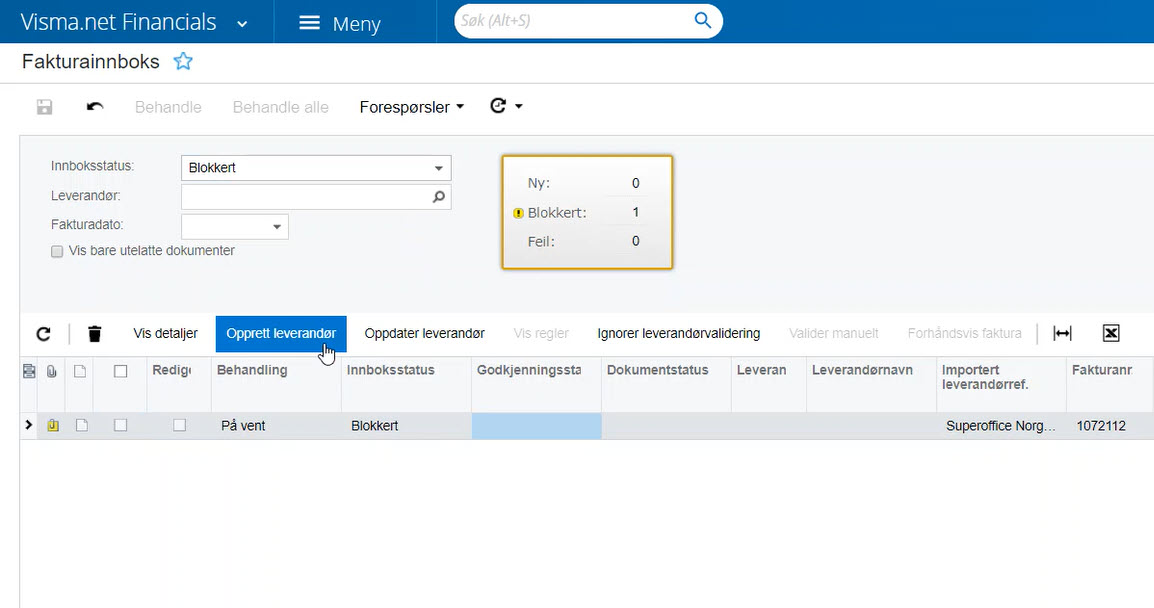Select the Superoffice row with its checkbox
This screenshot has width=1154, height=608.
pyautogui.click(x=121, y=425)
